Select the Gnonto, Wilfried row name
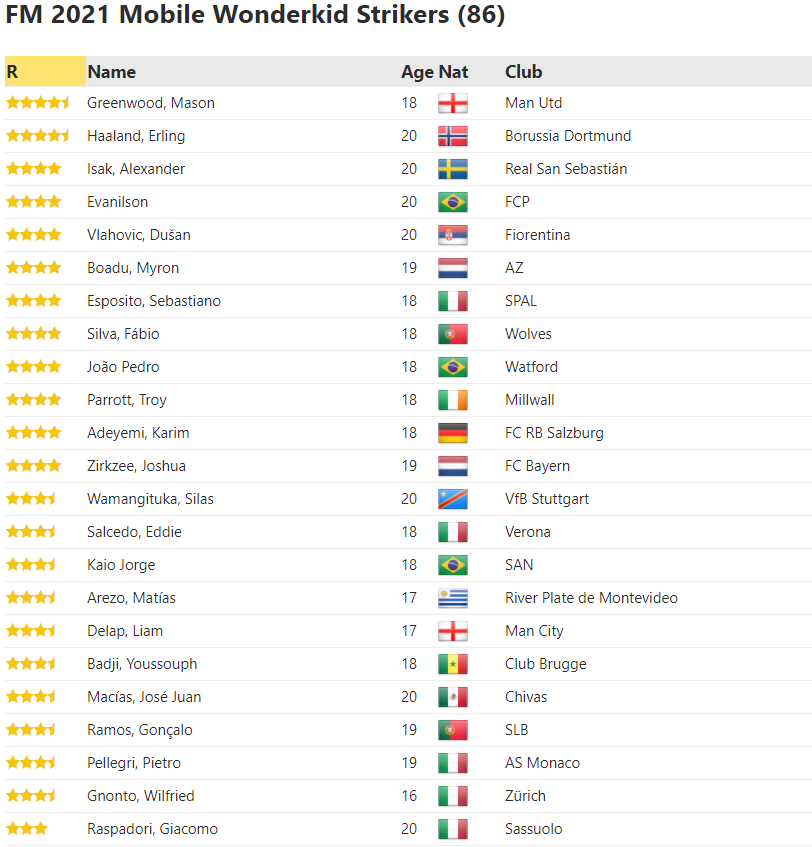This screenshot has width=812, height=847. coord(140,796)
